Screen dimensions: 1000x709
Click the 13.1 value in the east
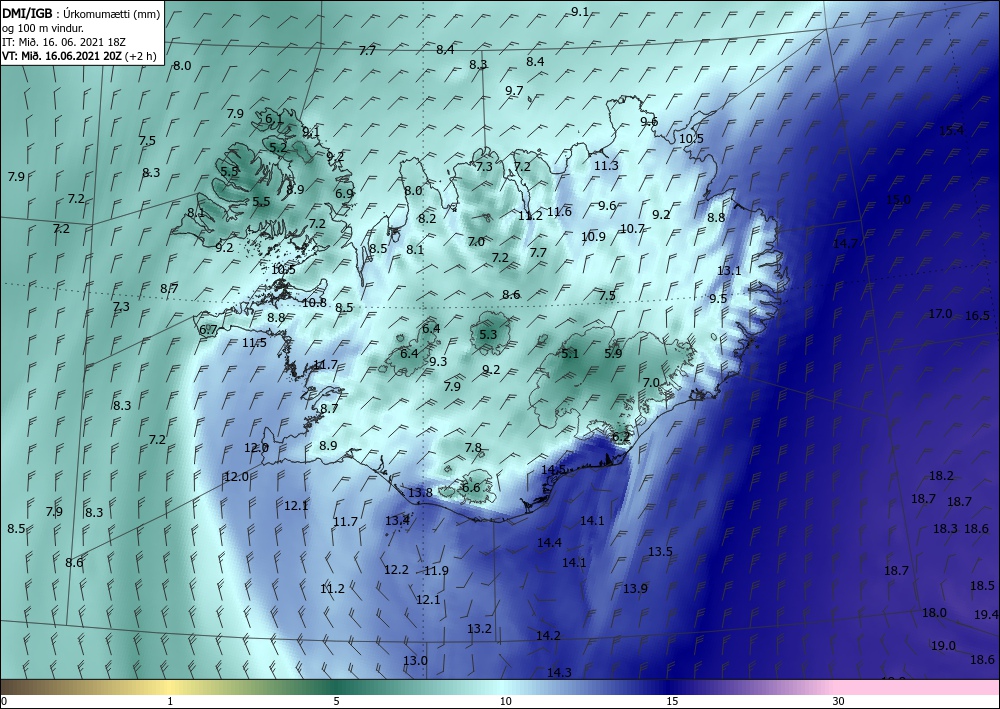coord(729,270)
